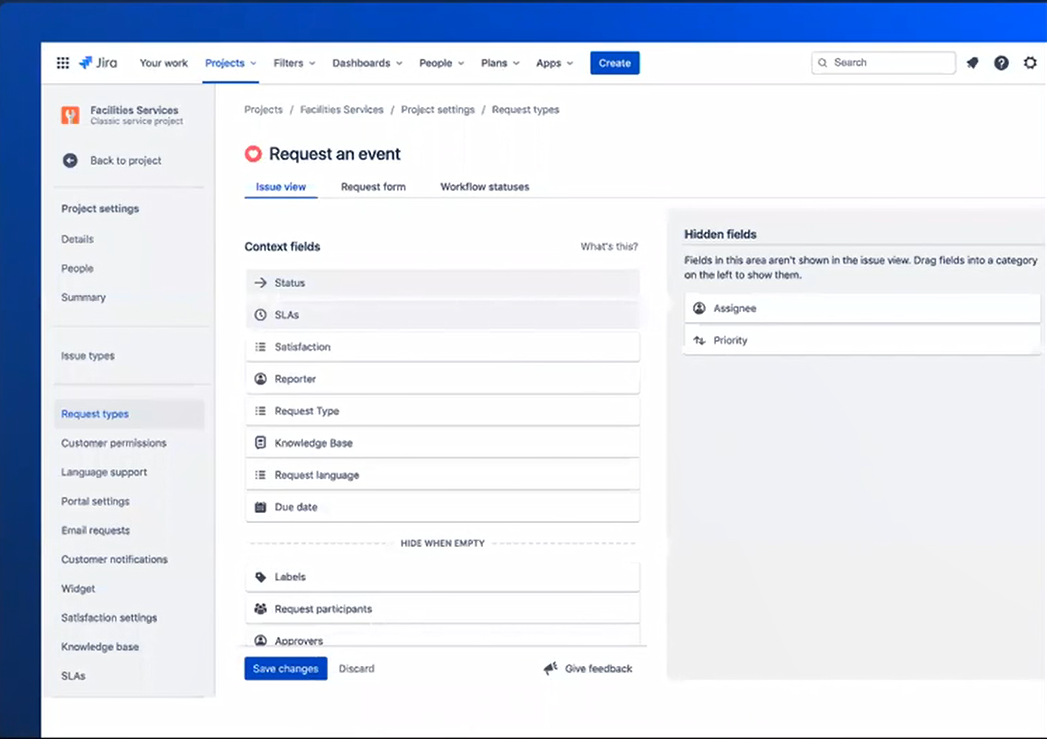Go to Projects in the breadcrumb
This screenshot has width=1047, height=739.
point(264,109)
